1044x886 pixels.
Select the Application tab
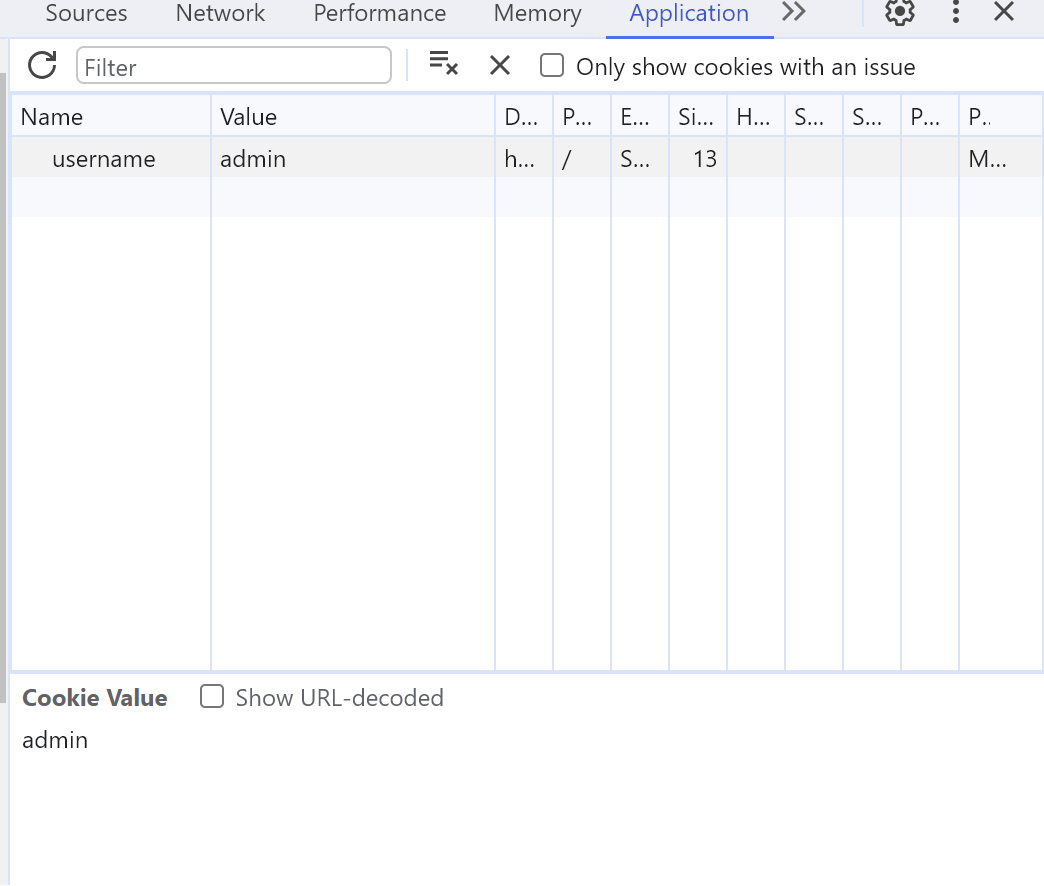tap(688, 14)
